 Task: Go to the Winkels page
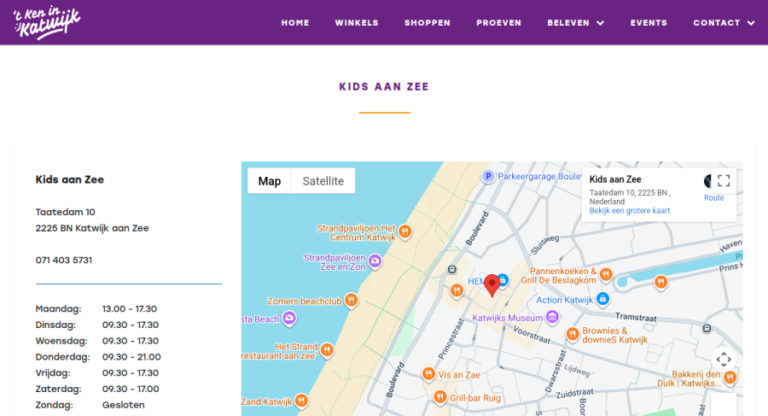coord(357,23)
